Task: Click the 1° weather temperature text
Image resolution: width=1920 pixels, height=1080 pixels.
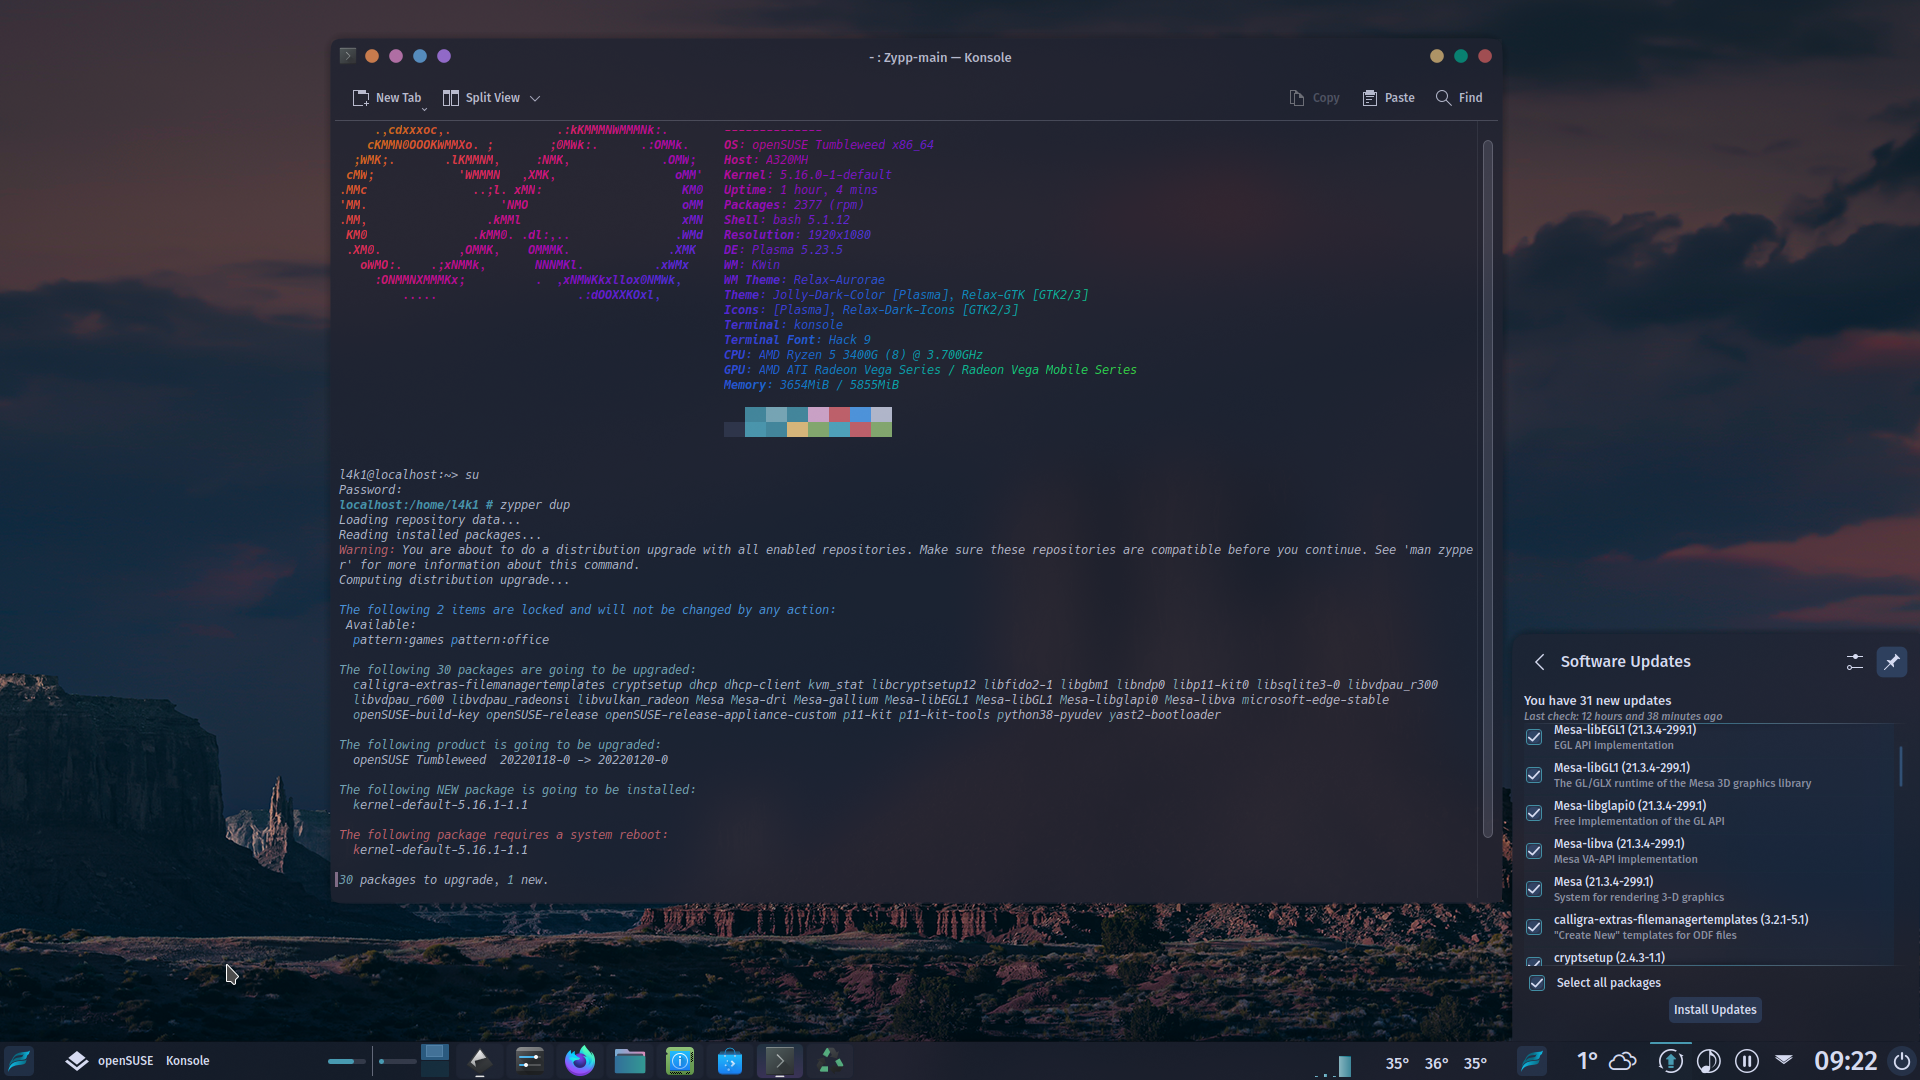Action: point(1587,1061)
